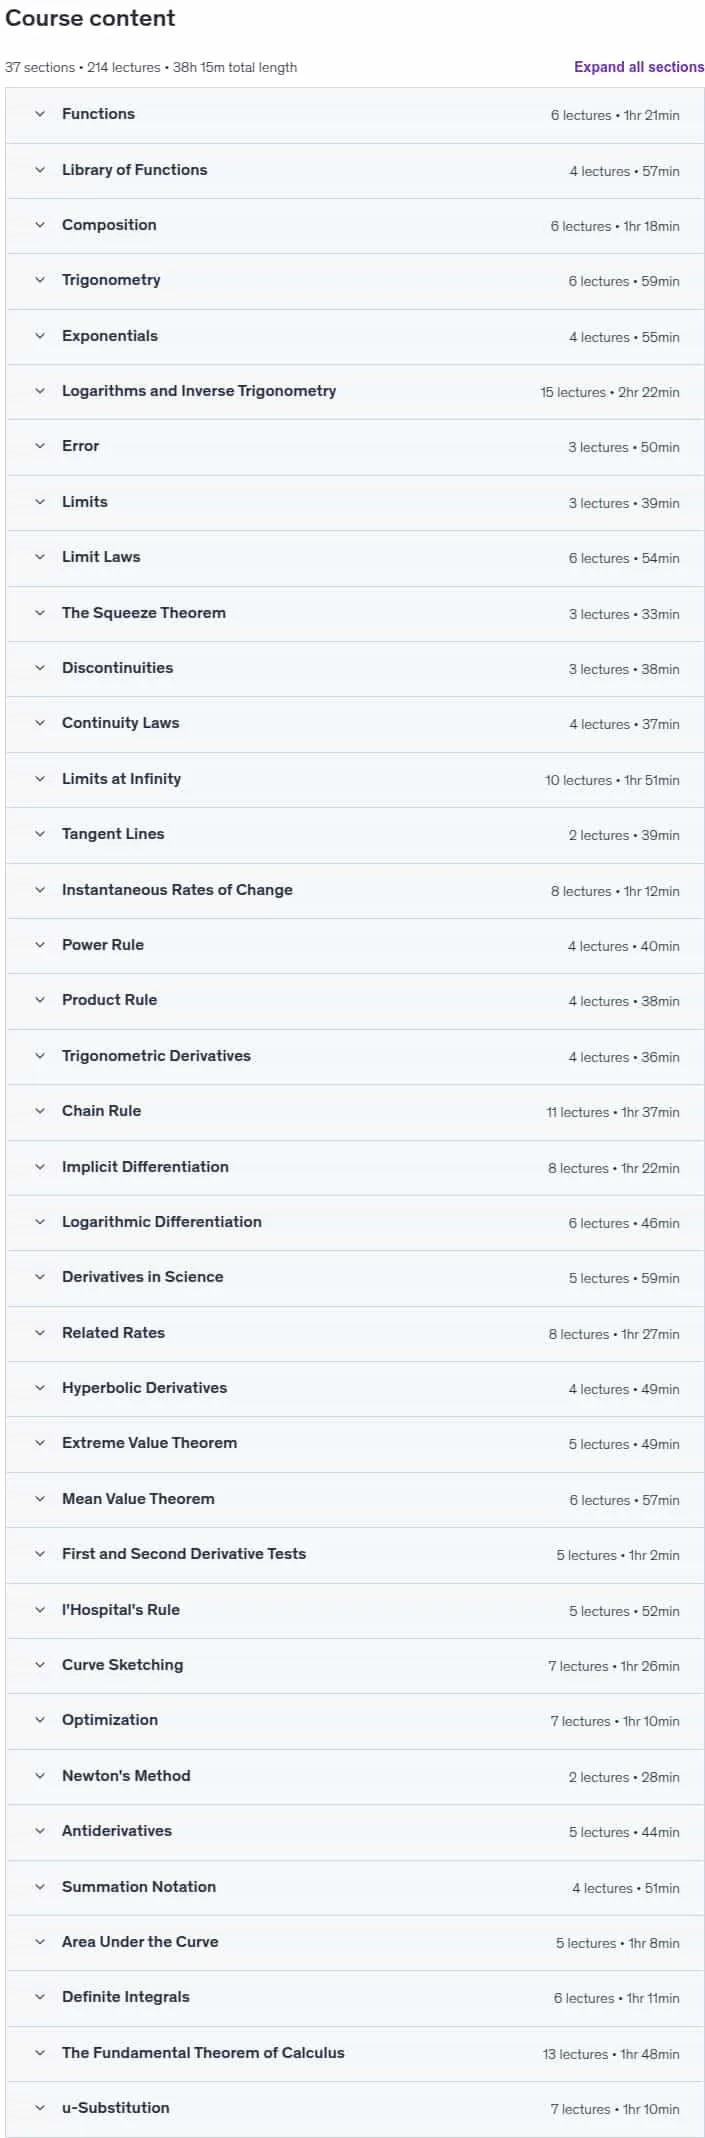Open Library of Functions section title

(x=135, y=170)
